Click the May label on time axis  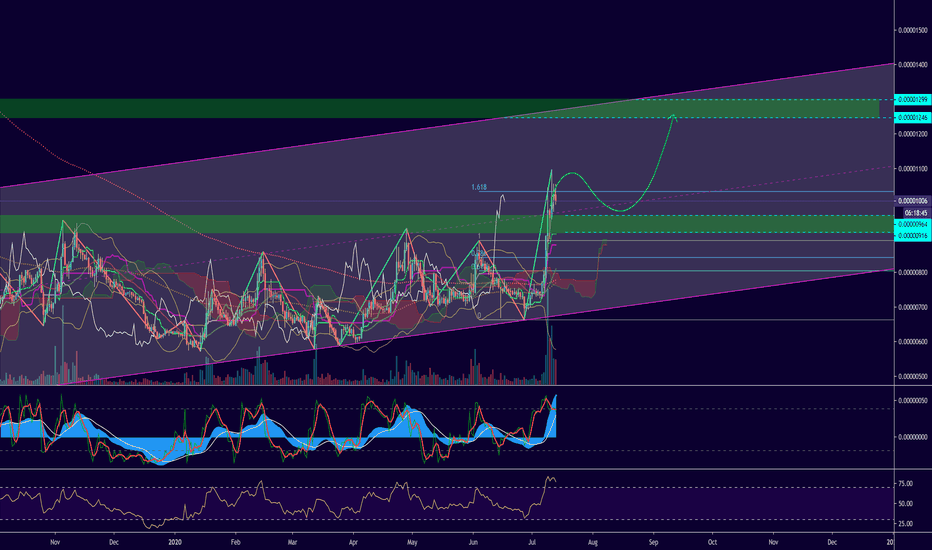coord(412,542)
